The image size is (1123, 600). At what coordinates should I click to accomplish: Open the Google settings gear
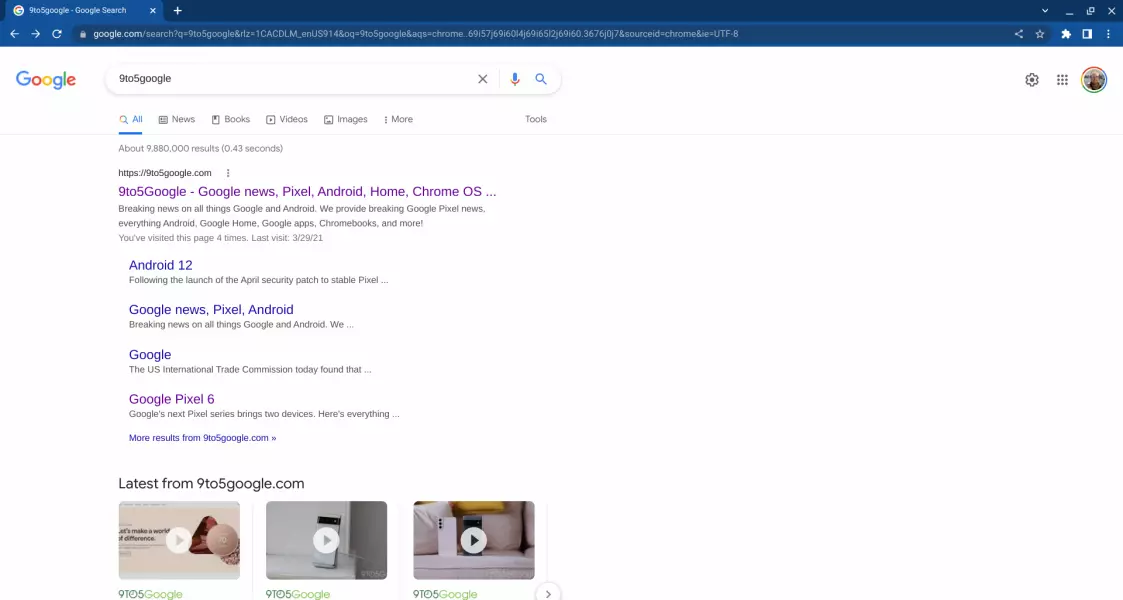pyautogui.click(x=1032, y=80)
